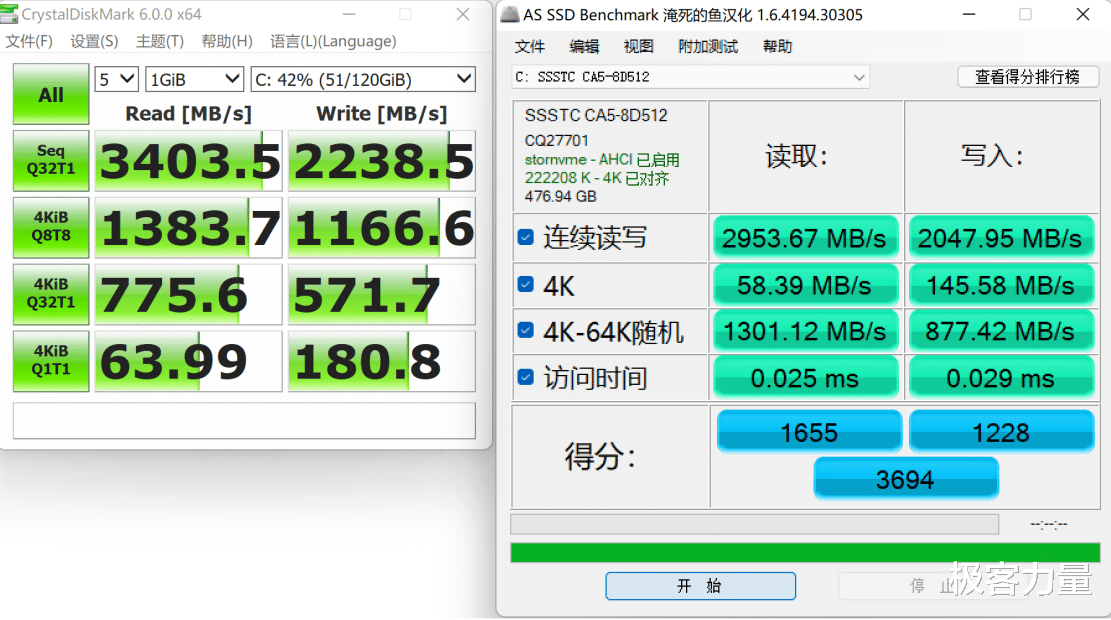Screen dimensions: 1111x620
Task: Click the read score 1655
Action: (809, 432)
